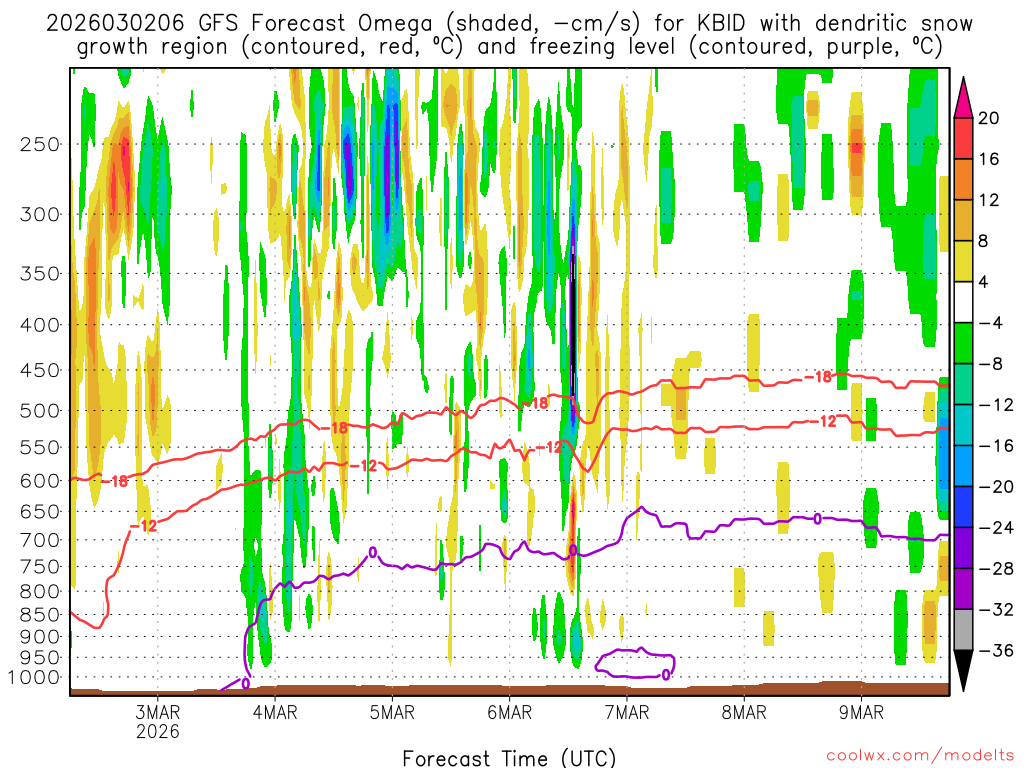Click the "500" pressure level label

click(40, 411)
